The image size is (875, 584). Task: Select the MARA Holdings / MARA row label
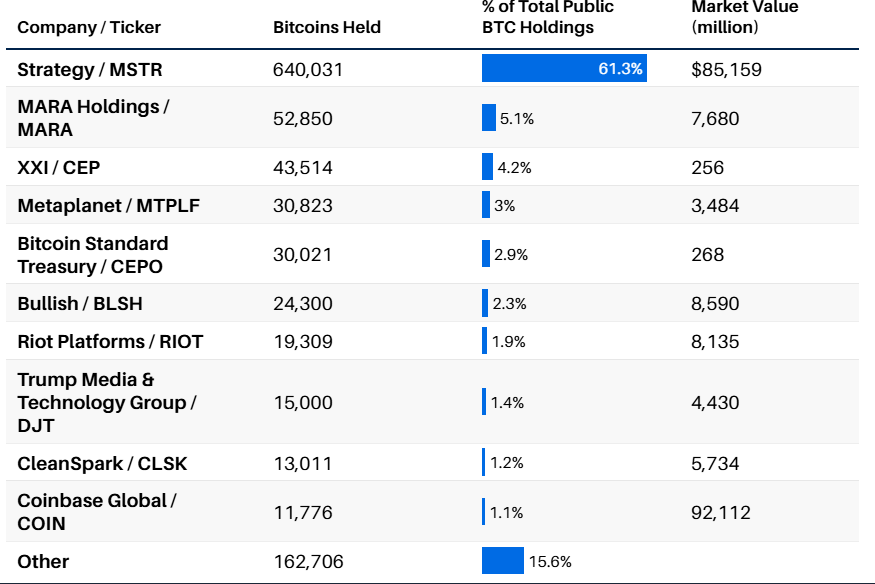pyautogui.click(x=93, y=118)
